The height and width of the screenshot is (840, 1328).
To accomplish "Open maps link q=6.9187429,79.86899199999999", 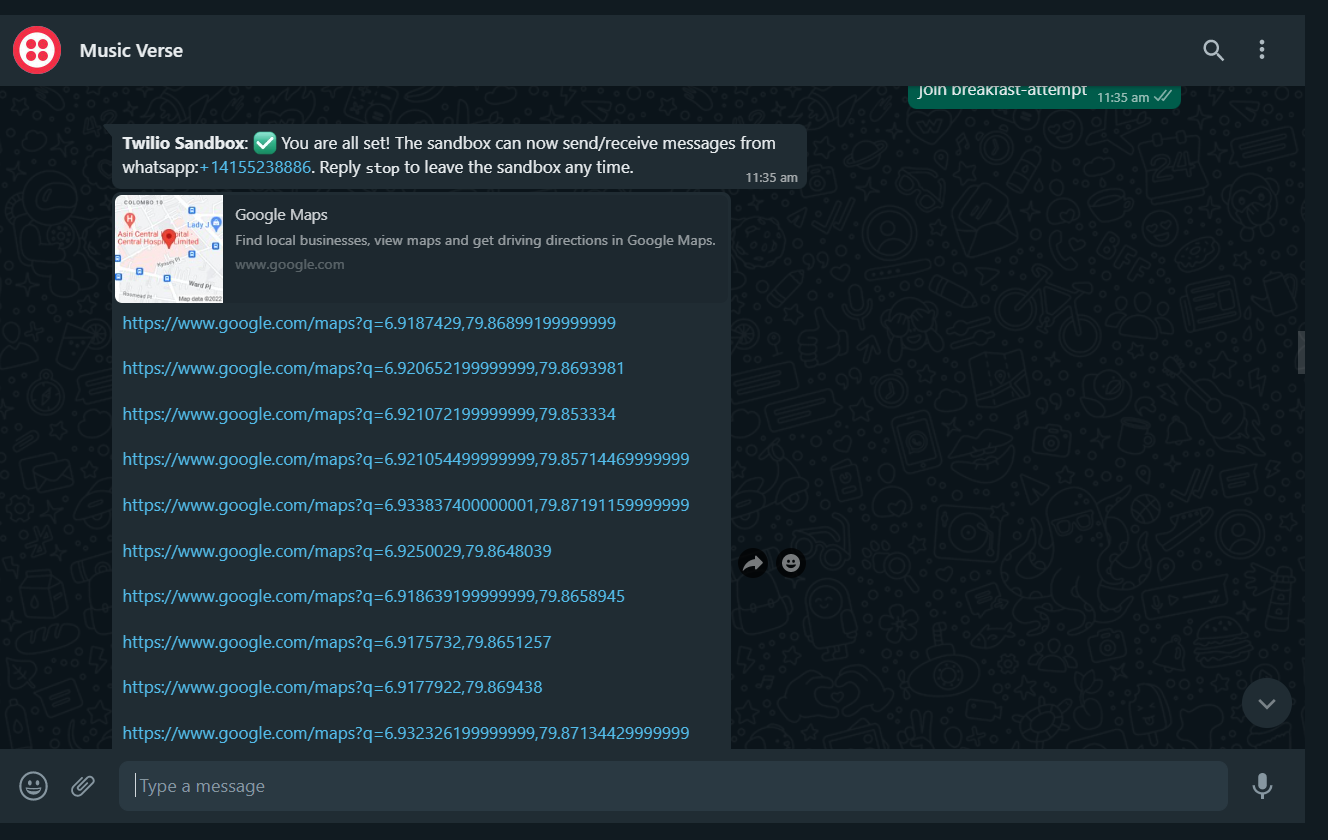I will pyautogui.click(x=369, y=323).
